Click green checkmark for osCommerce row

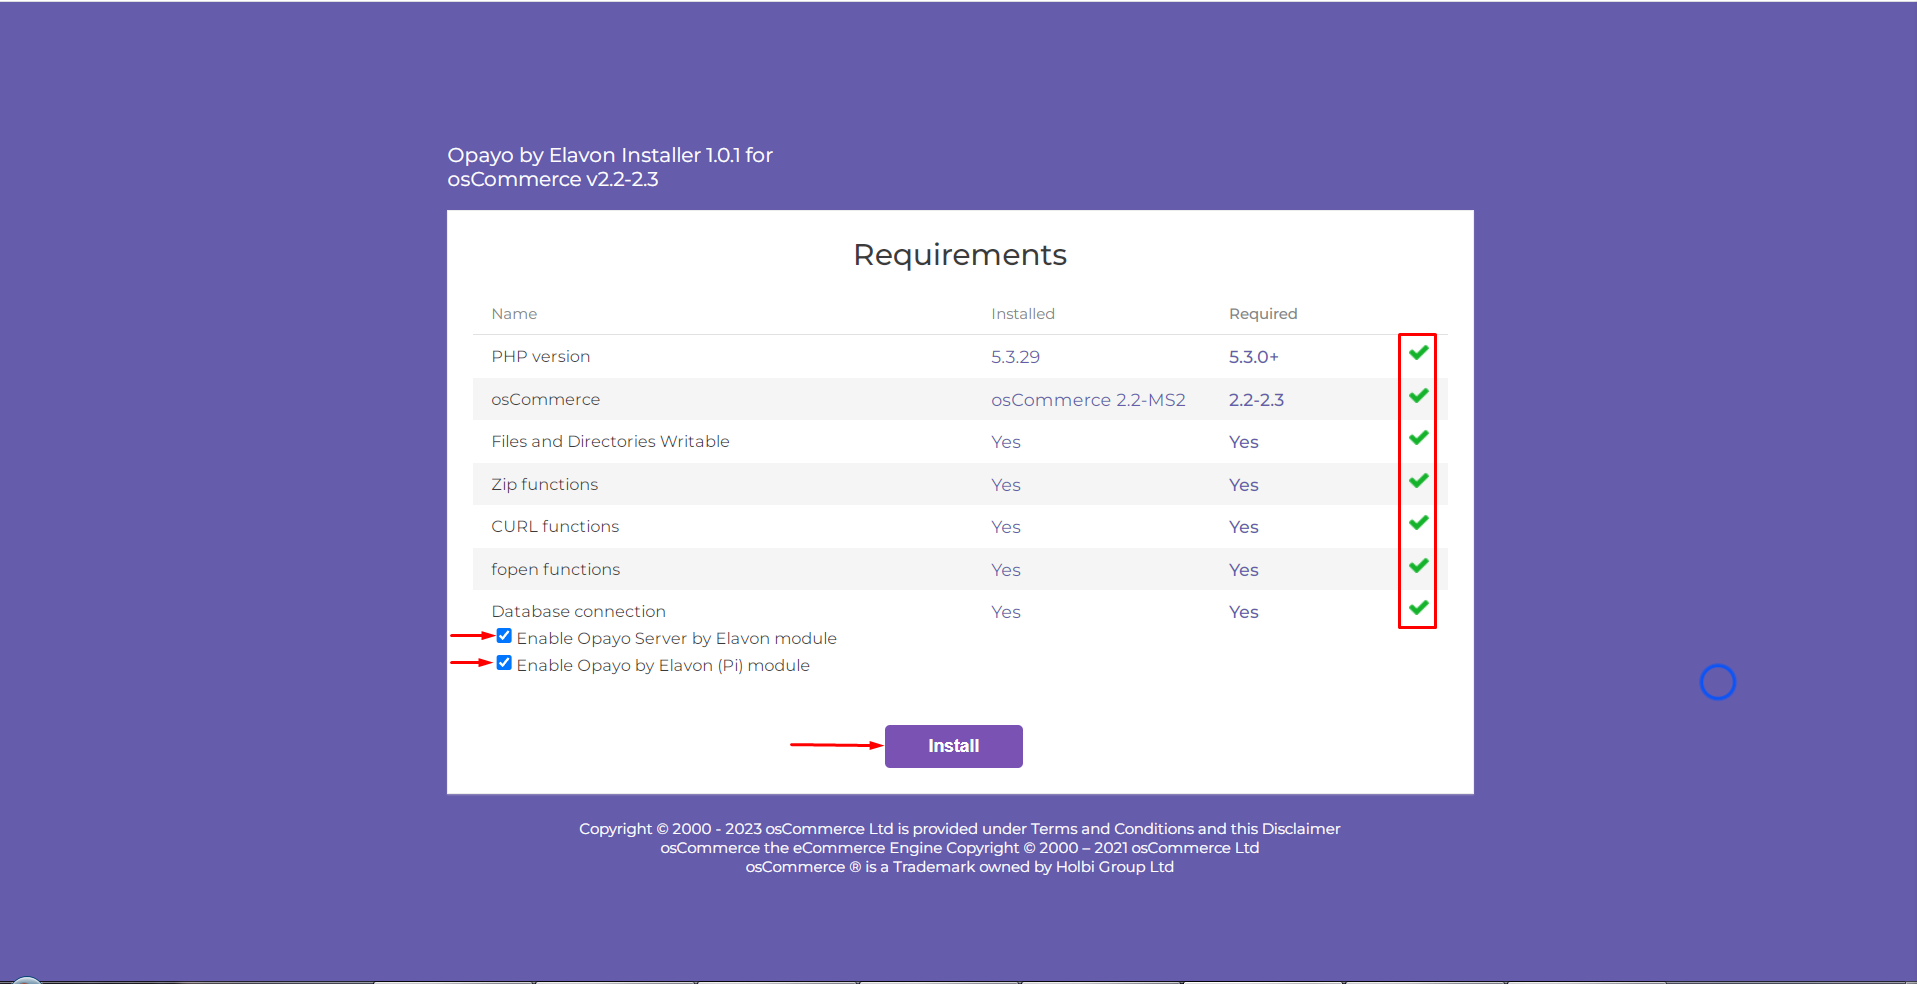coord(1418,395)
